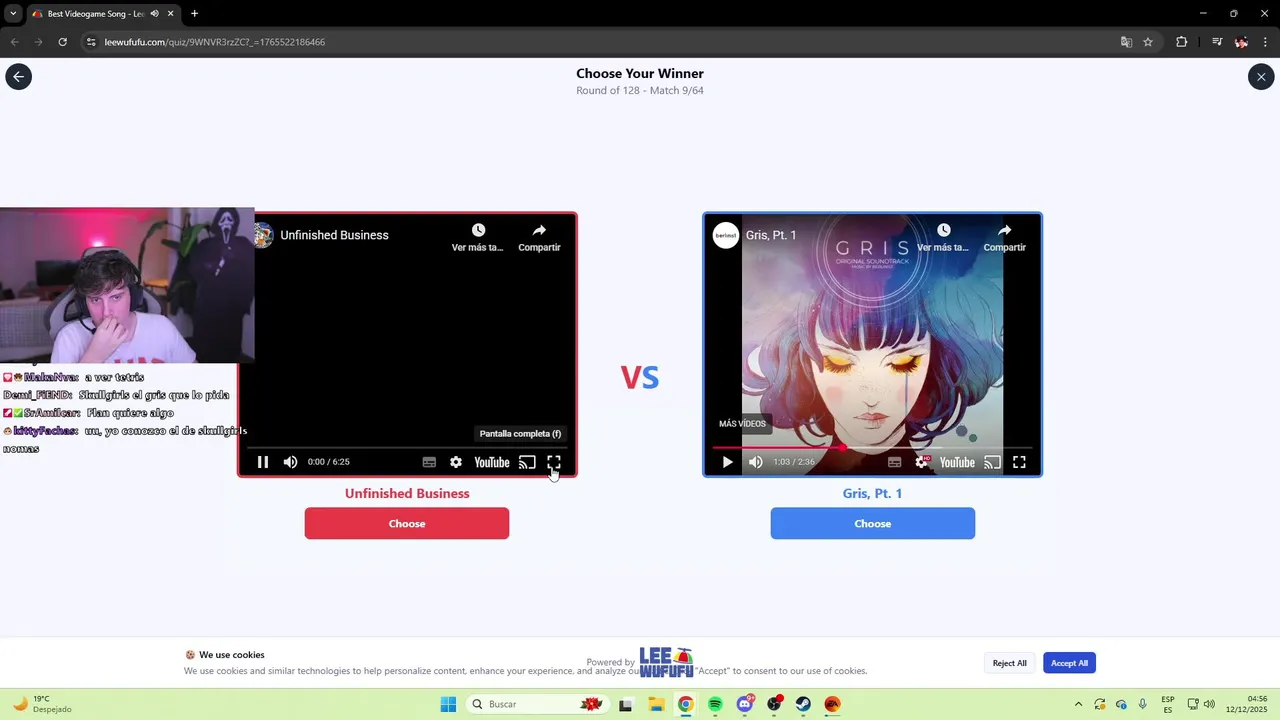Select the Best Videogame Song tab
The width and height of the screenshot is (1280, 720).
(95, 14)
